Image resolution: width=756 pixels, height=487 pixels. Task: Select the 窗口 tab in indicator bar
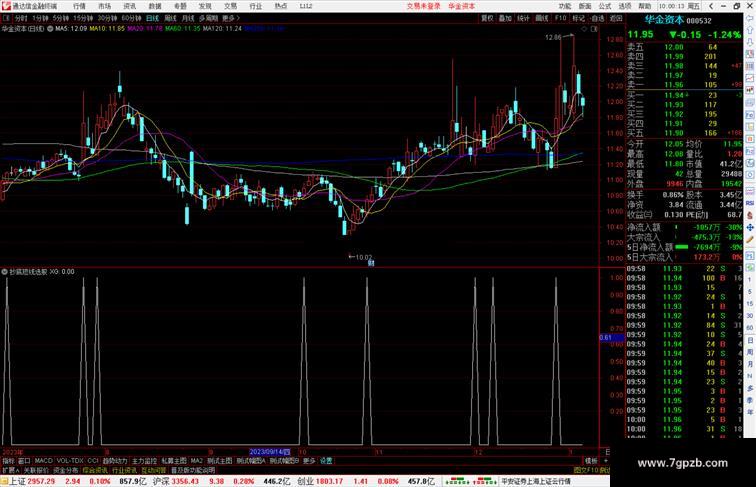click(x=24, y=461)
